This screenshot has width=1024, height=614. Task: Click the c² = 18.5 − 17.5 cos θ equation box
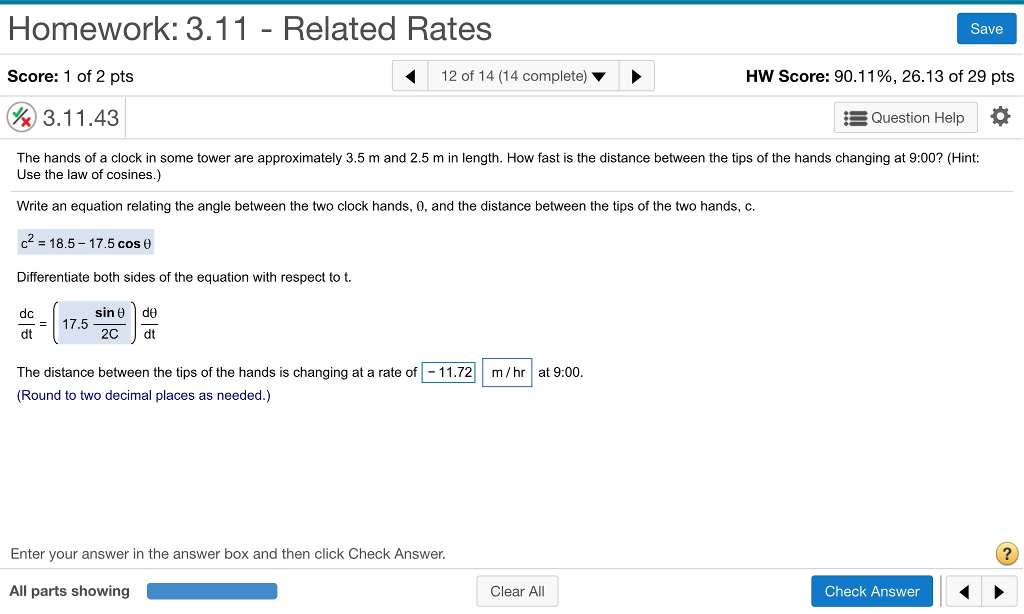pyautogui.click(x=85, y=242)
